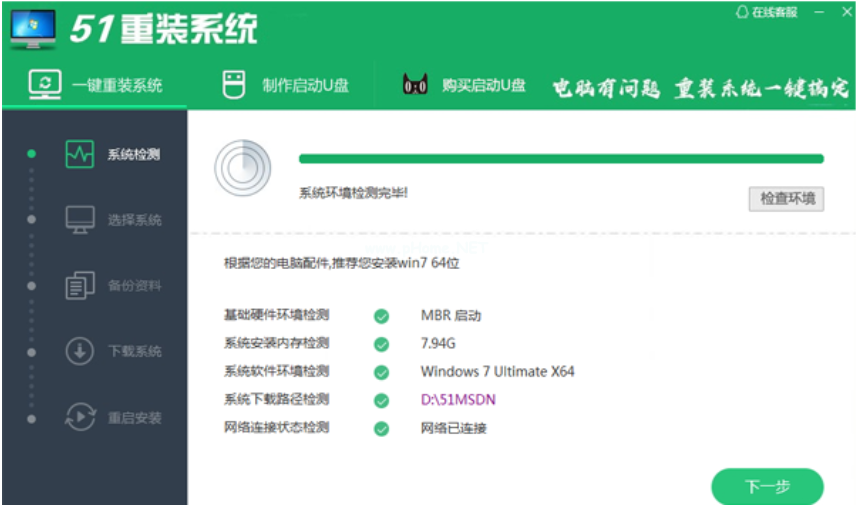Select the 选择系统 monitor icon in sidebar
This screenshot has height=513, width=863.
click(x=80, y=220)
